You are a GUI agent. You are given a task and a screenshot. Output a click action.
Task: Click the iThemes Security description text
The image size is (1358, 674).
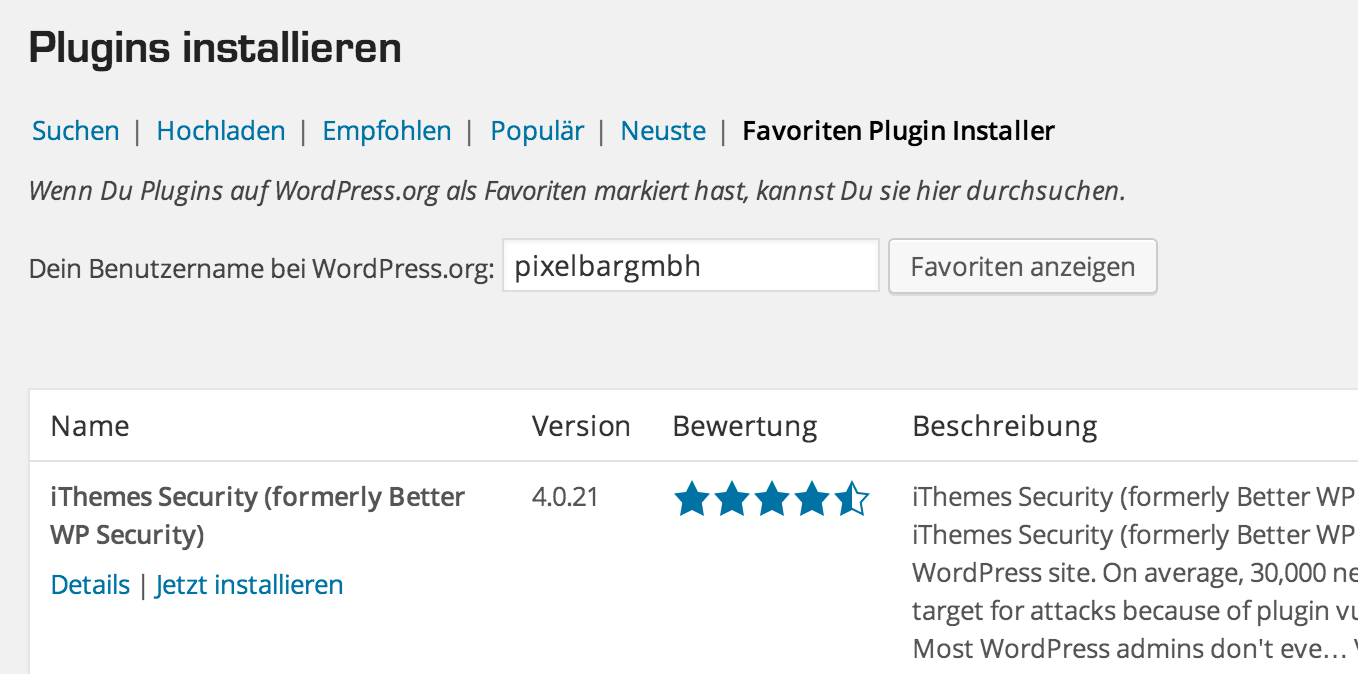(x=1135, y=573)
